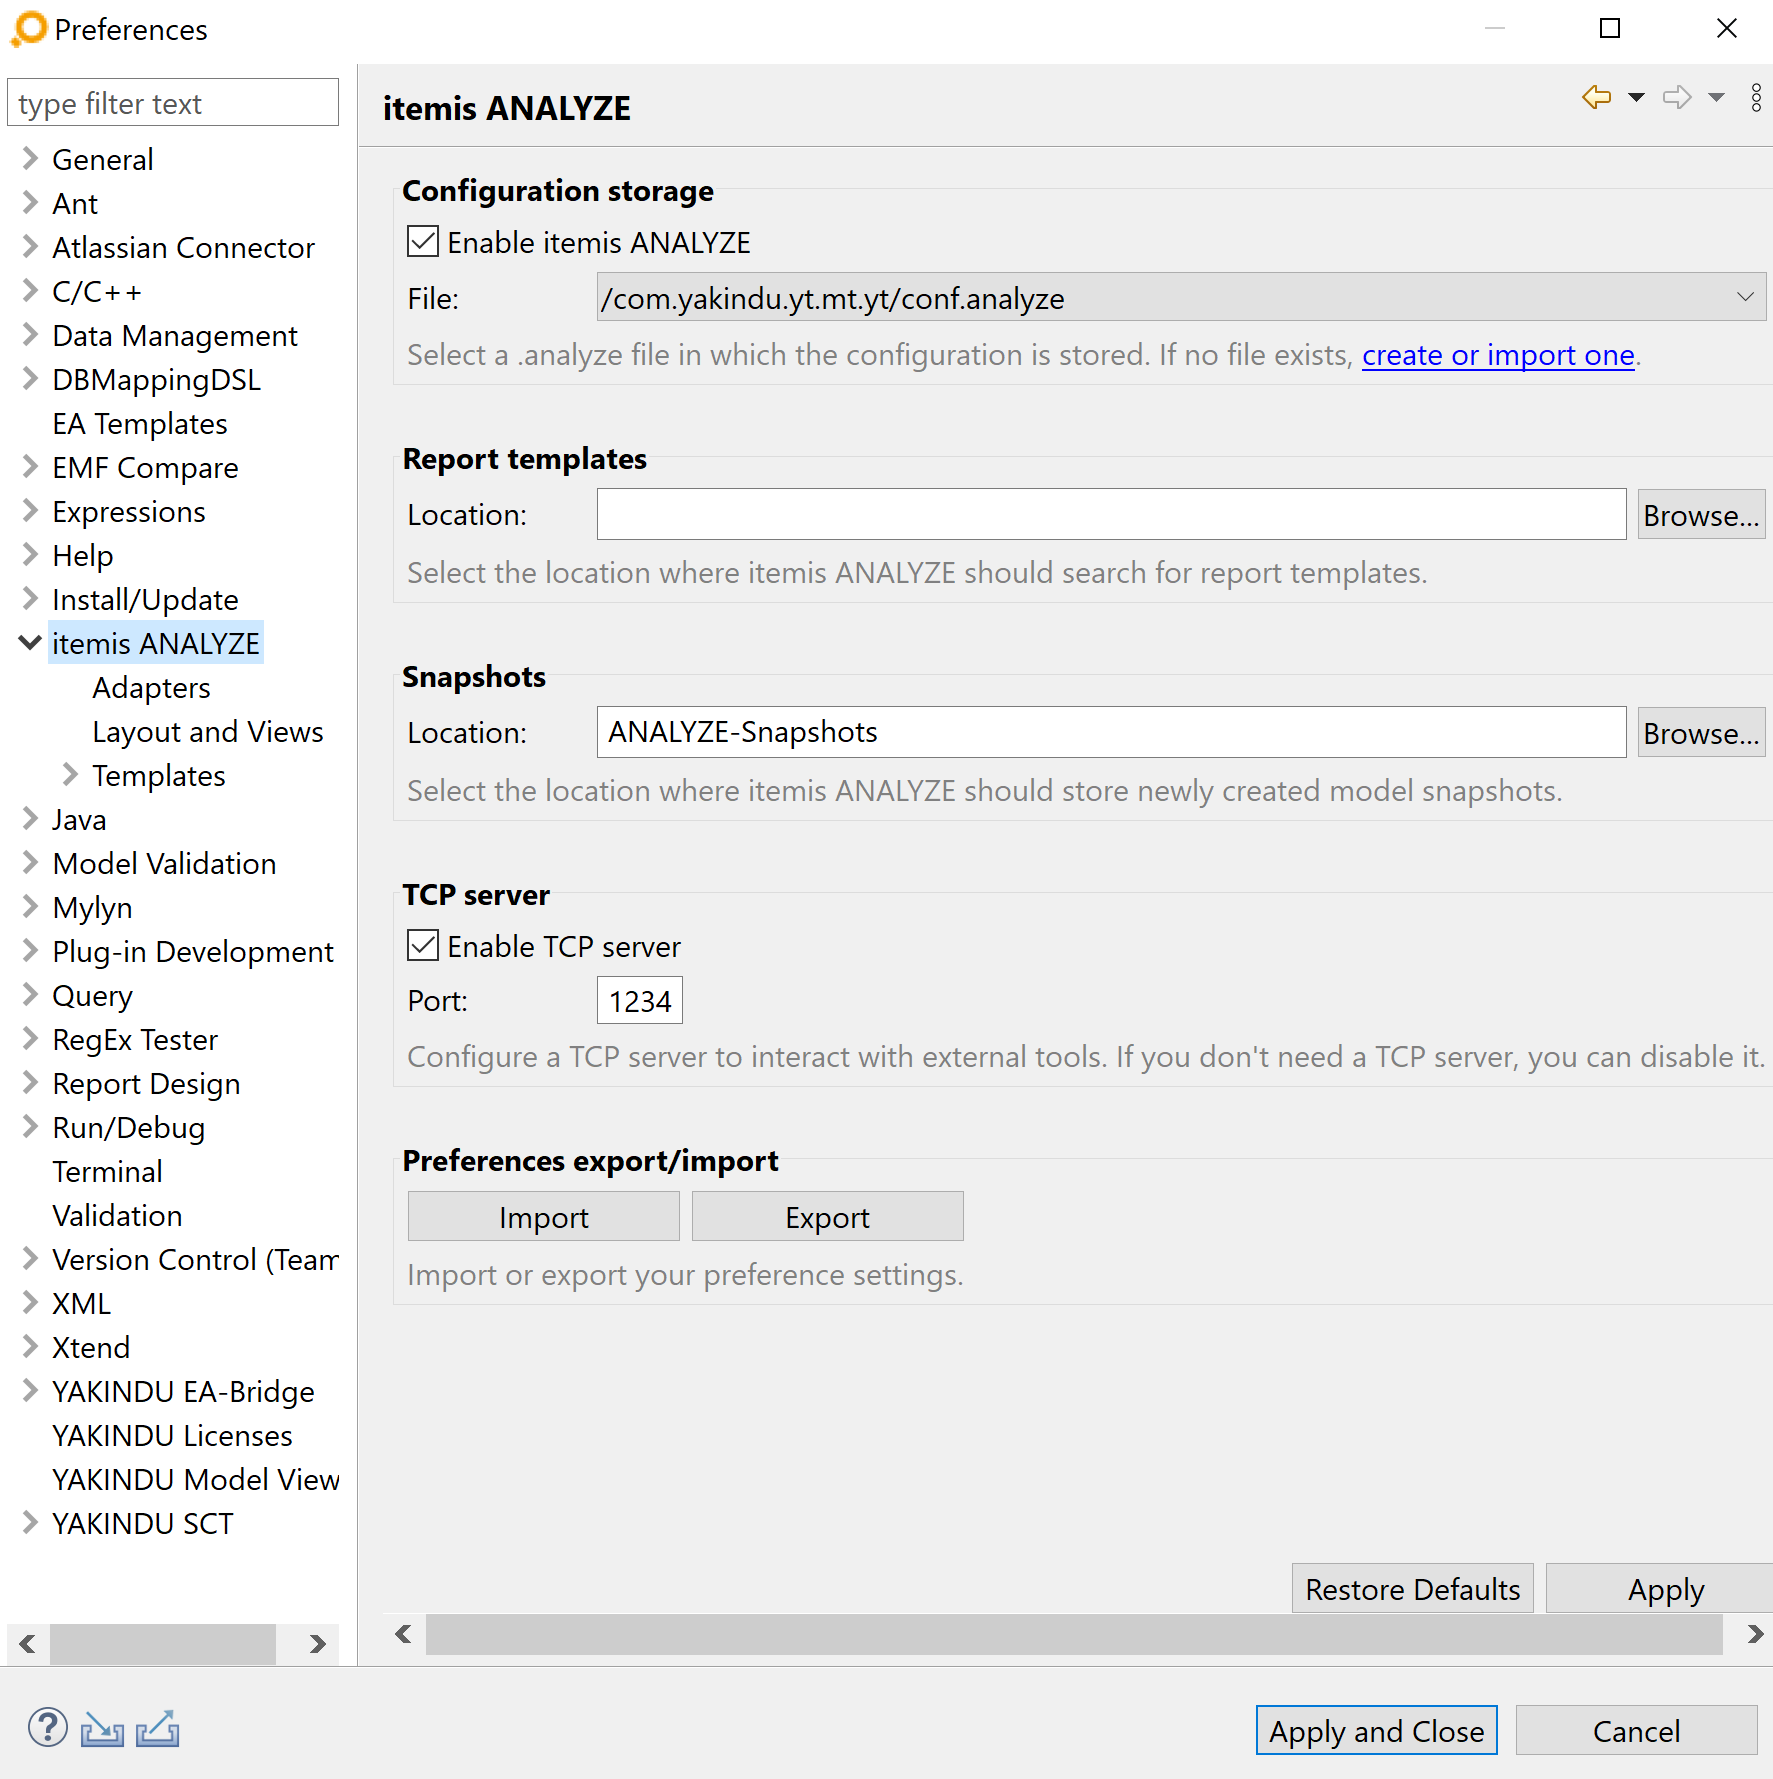Viewport: 1773px width, 1779px height.
Task: Expand the YAKINDU SCT node
Action: pos(30,1523)
